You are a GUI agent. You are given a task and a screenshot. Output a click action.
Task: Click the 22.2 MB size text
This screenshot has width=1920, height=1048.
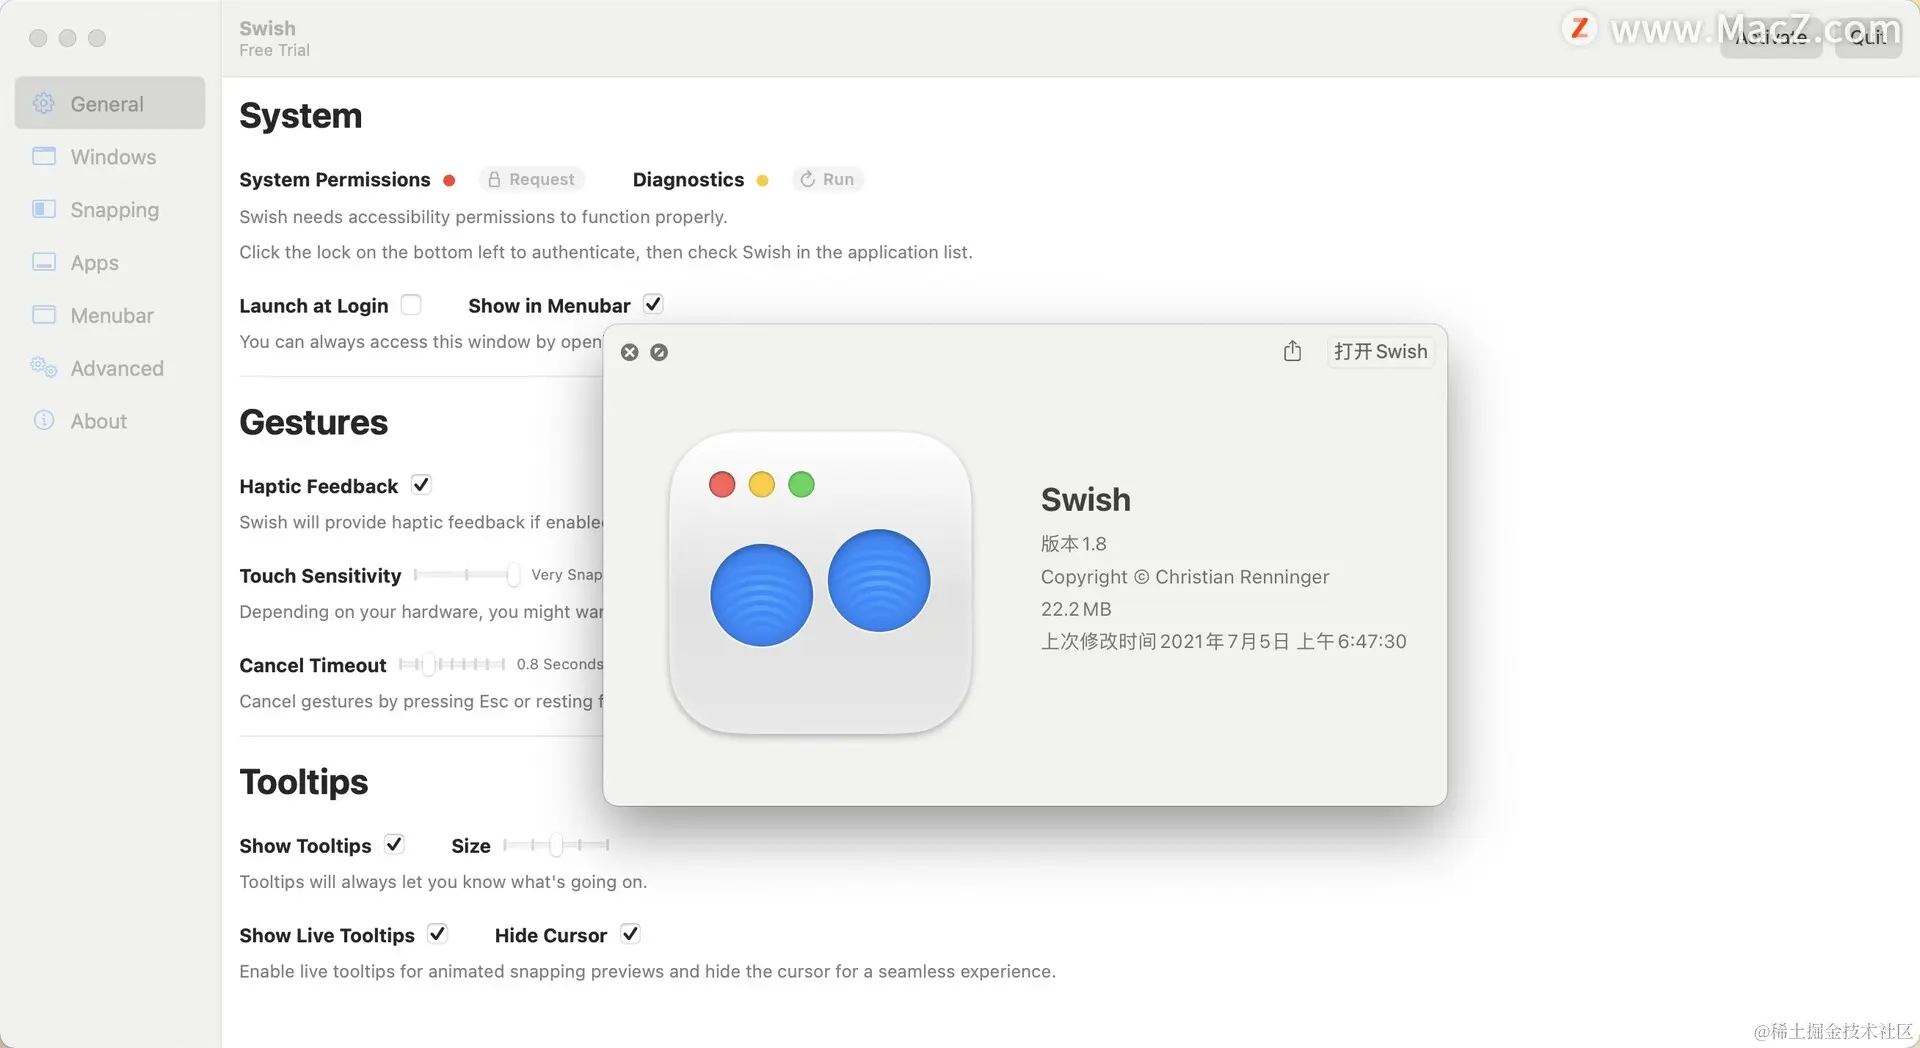click(x=1076, y=609)
